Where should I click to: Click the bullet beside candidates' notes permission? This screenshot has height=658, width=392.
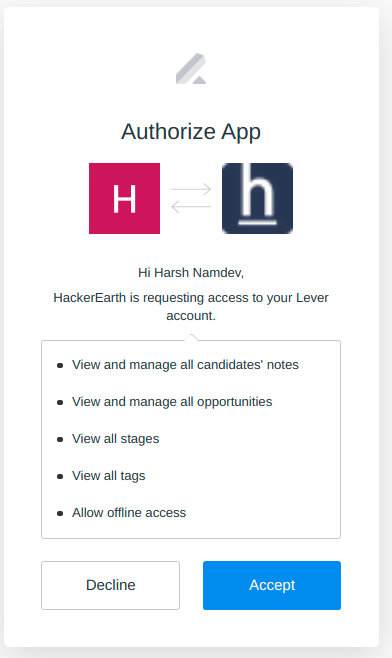point(60,366)
